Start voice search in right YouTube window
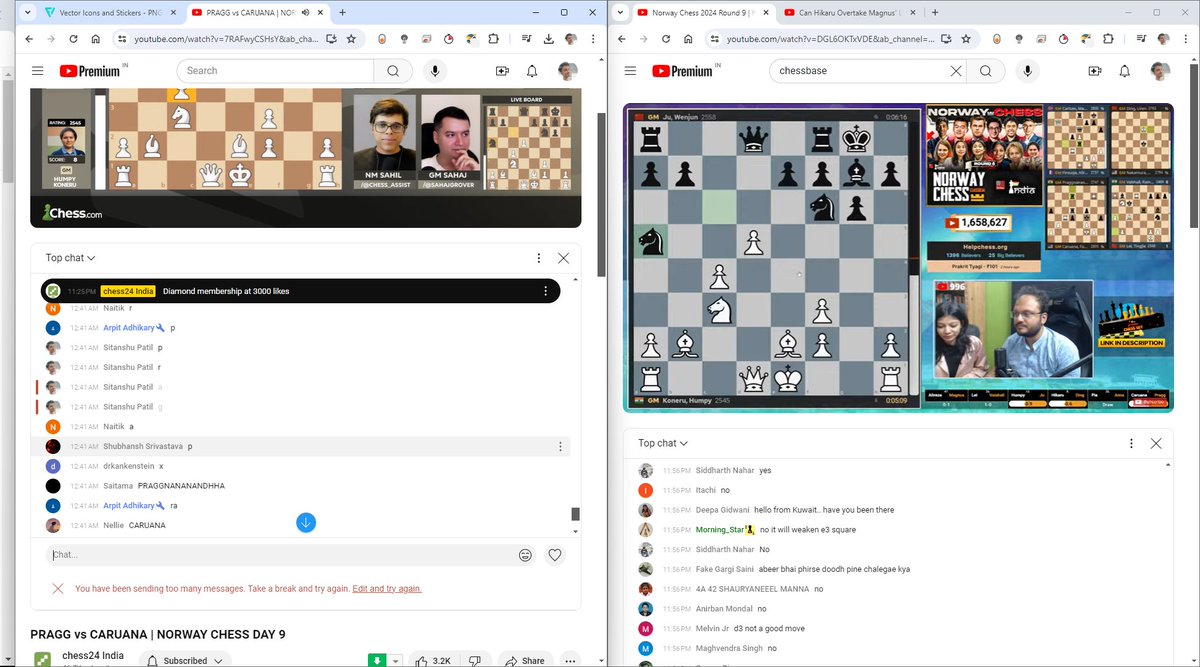 point(1027,71)
